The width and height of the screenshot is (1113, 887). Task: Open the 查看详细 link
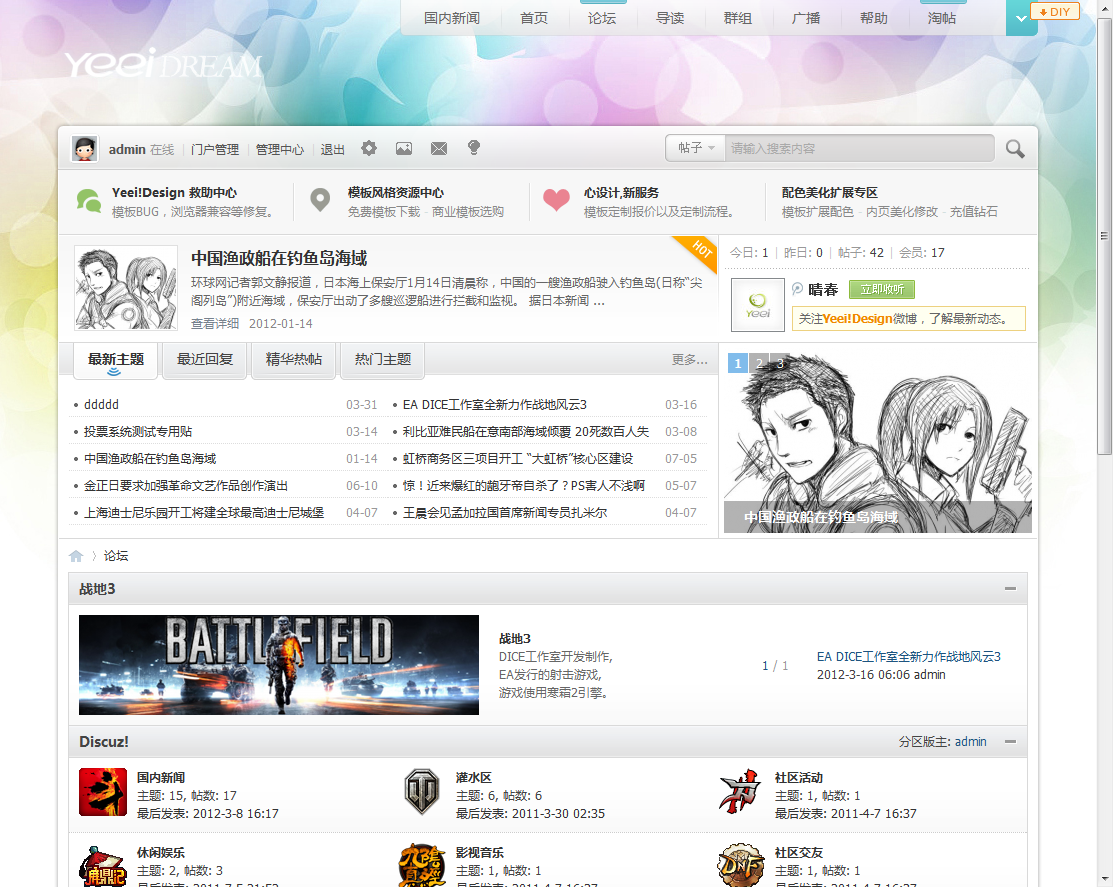[215, 324]
